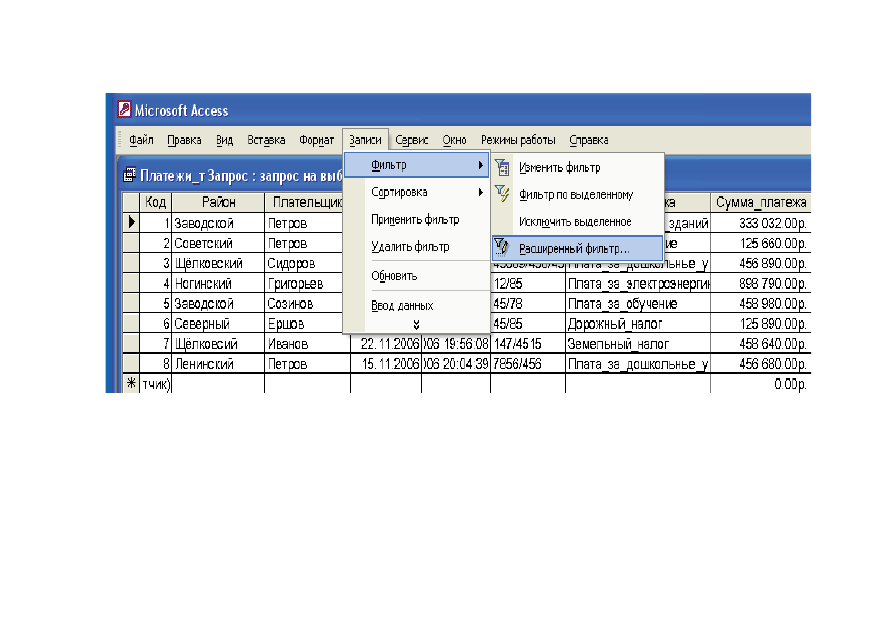Click the Щёлковский cell in row 3

tap(218, 263)
